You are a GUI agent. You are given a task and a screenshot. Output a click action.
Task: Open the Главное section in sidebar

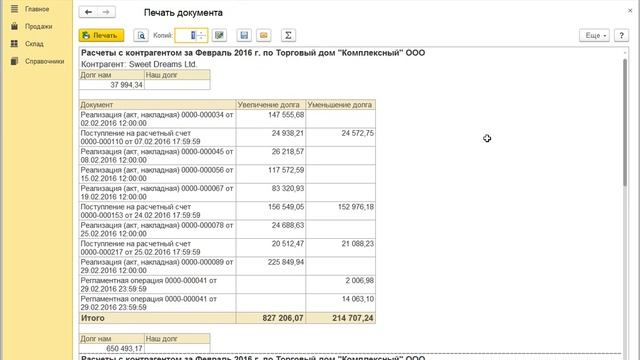(37, 9)
